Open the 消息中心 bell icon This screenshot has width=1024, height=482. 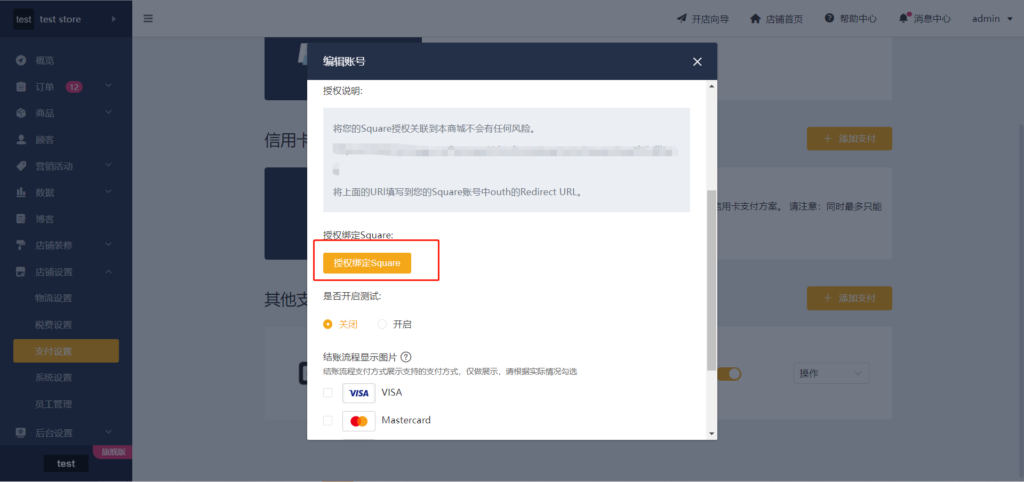point(904,18)
